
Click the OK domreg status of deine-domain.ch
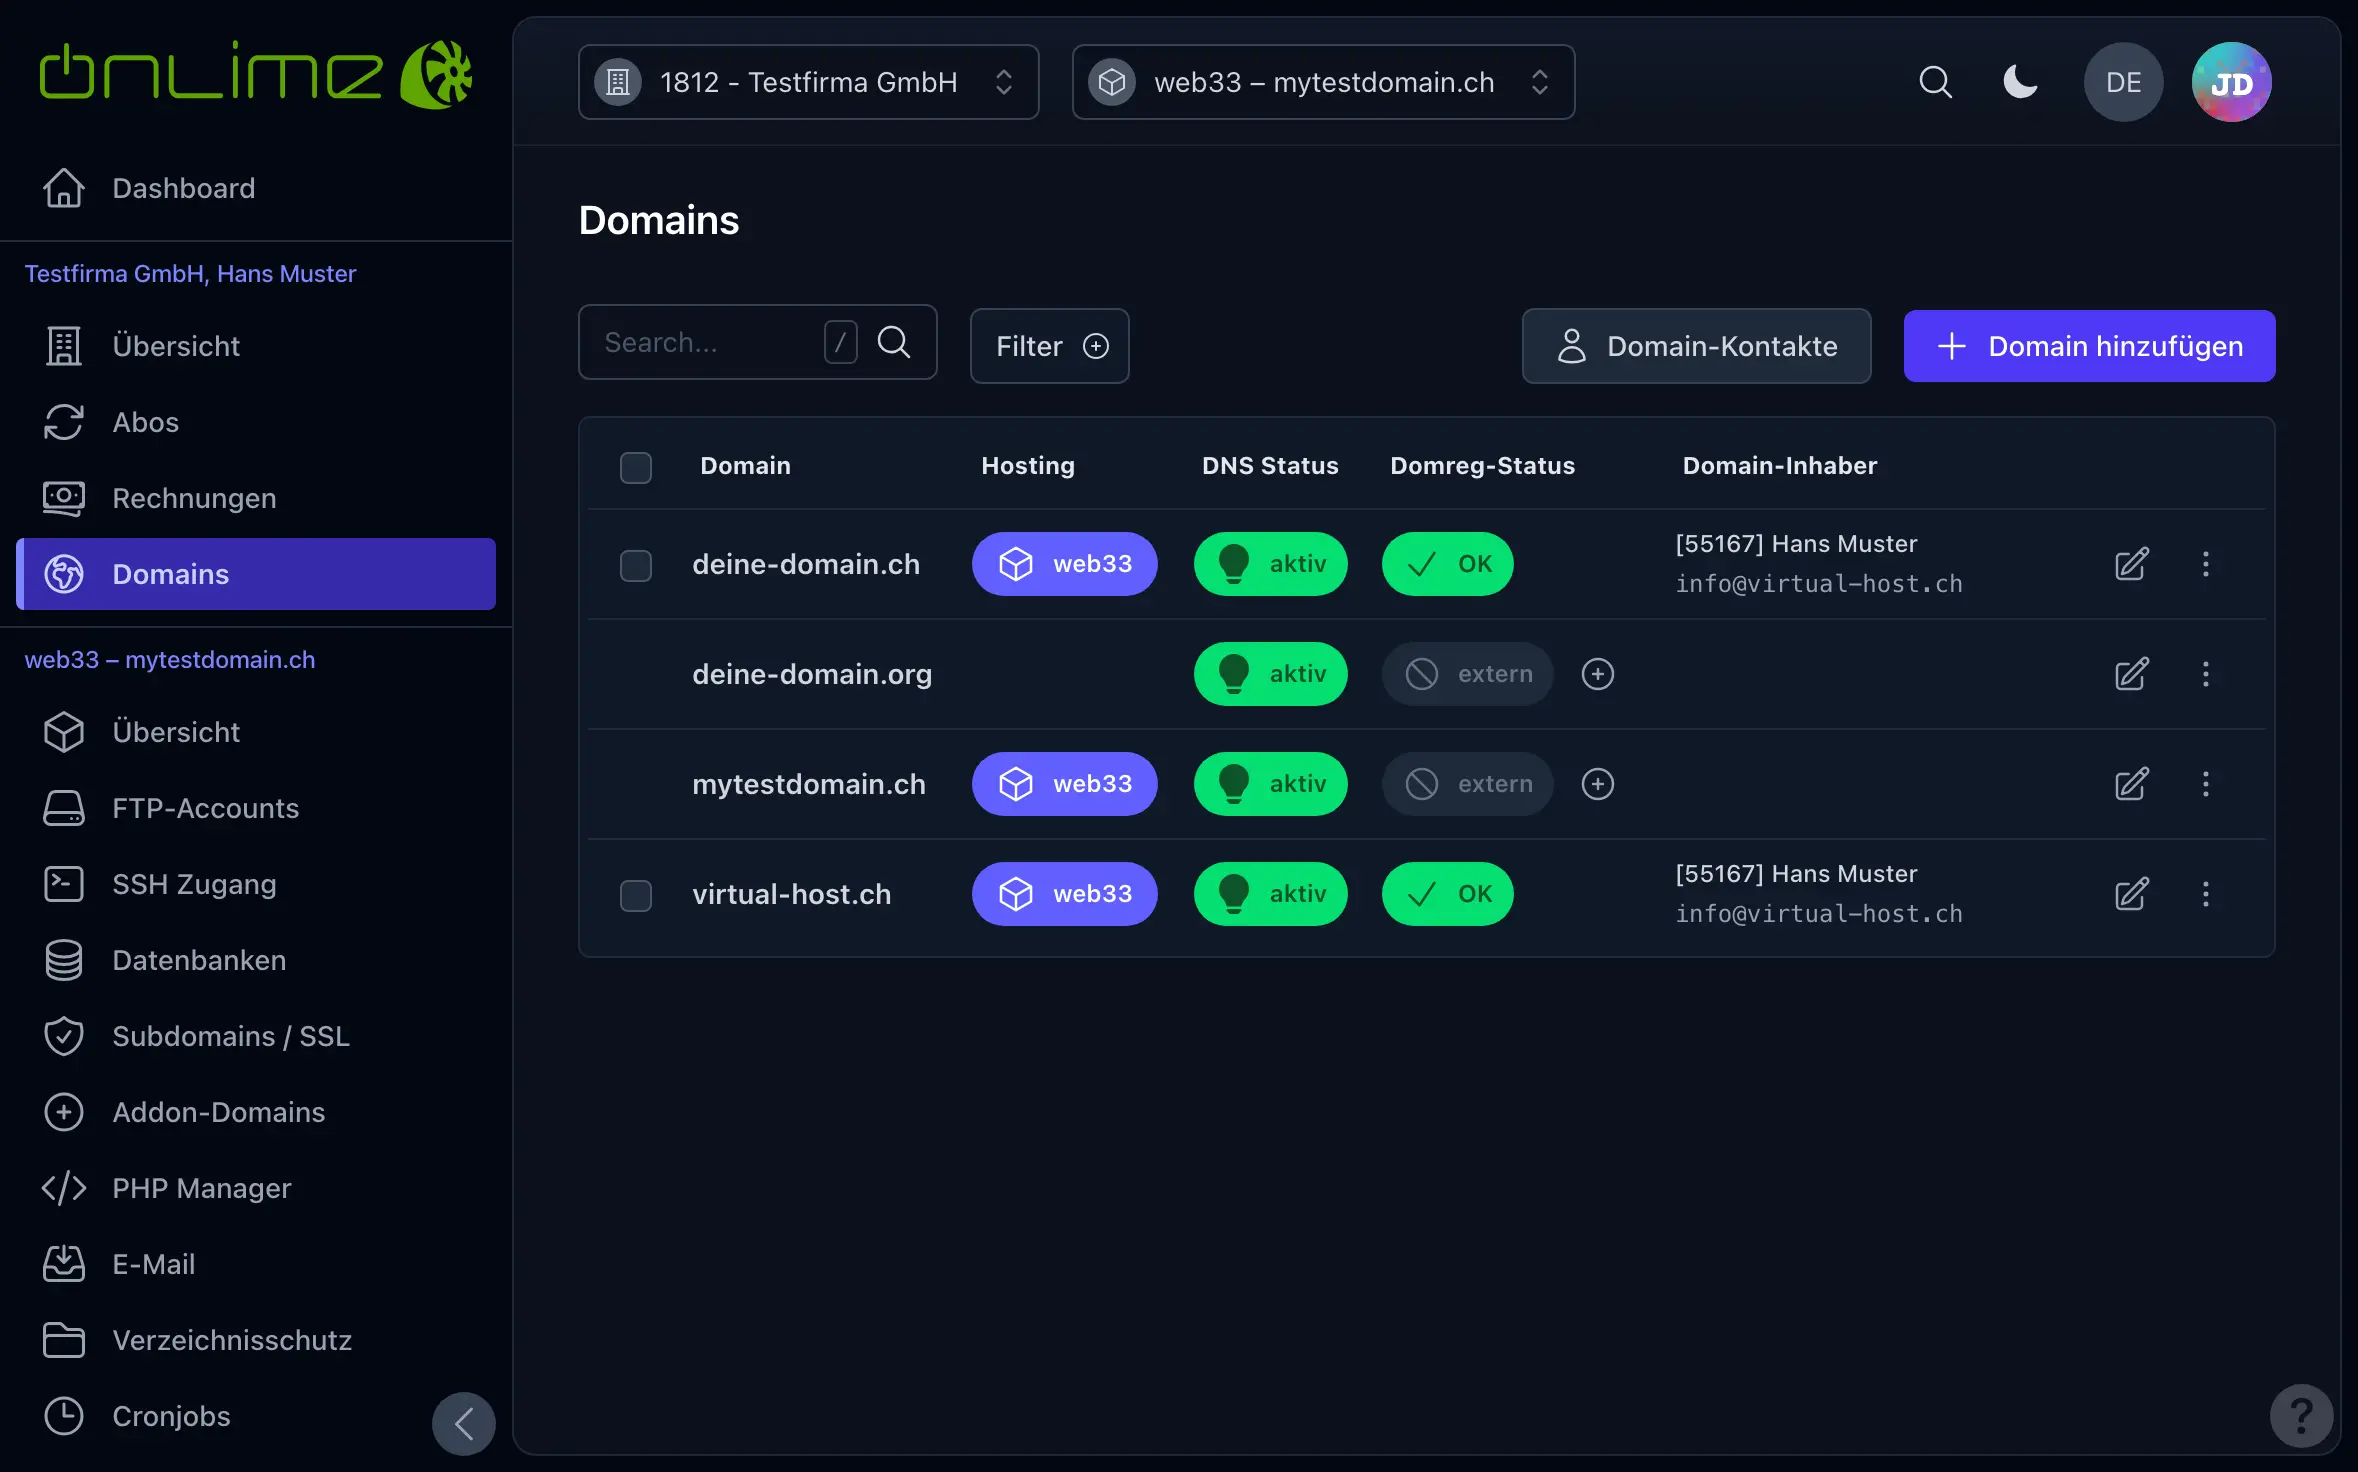click(x=1447, y=564)
